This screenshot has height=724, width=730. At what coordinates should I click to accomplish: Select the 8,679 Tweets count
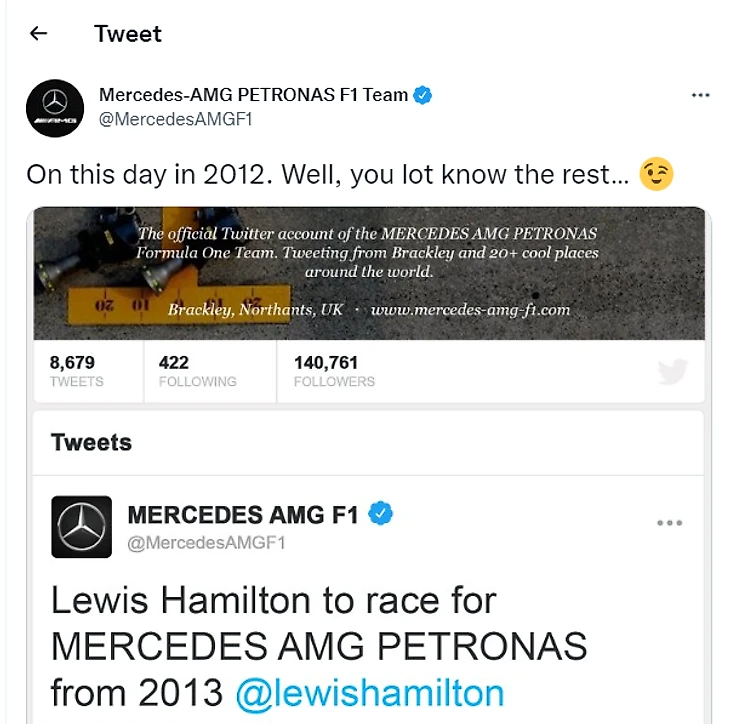click(x=75, y=371)
